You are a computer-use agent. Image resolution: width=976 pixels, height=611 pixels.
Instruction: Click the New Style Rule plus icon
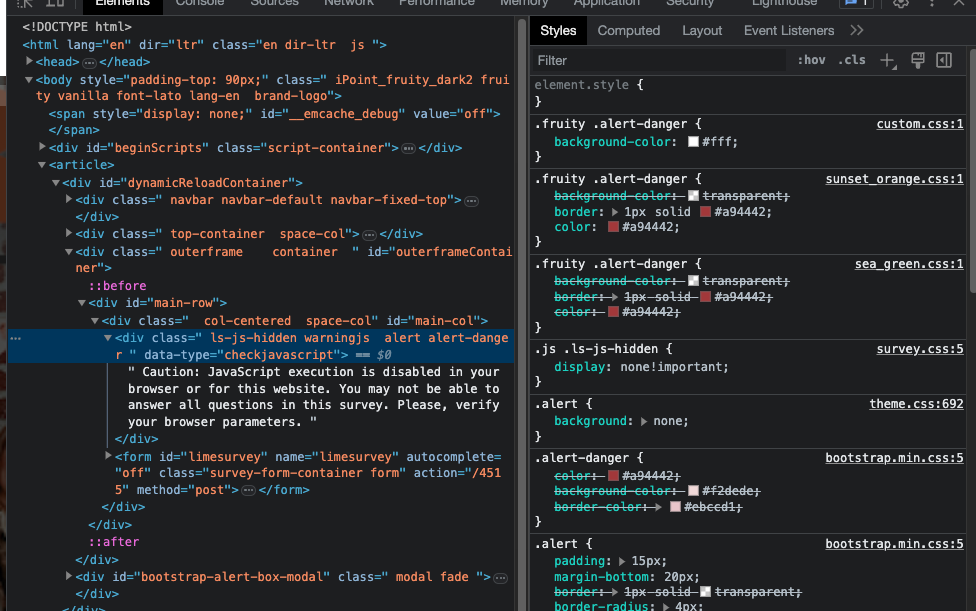tap(888, 61)
